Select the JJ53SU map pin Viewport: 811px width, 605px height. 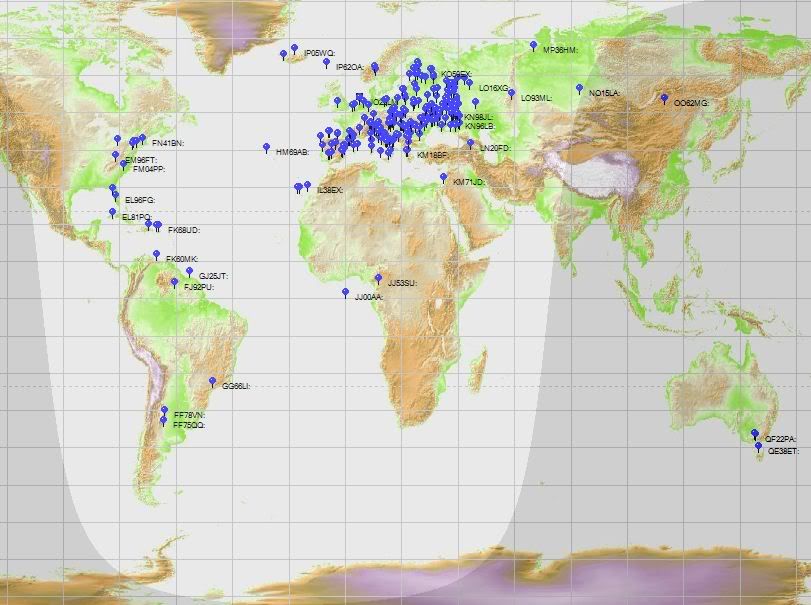click(x=378, y=279)
